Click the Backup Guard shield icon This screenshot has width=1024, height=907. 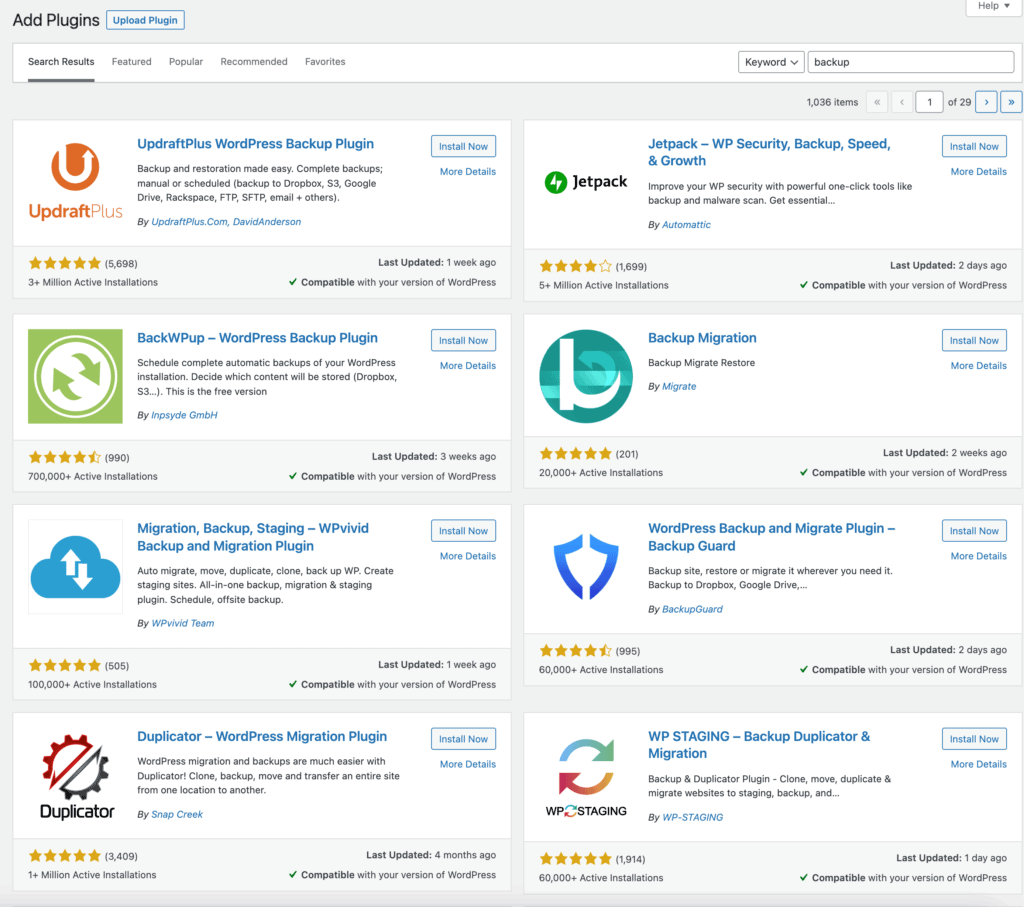click(586, 567)
